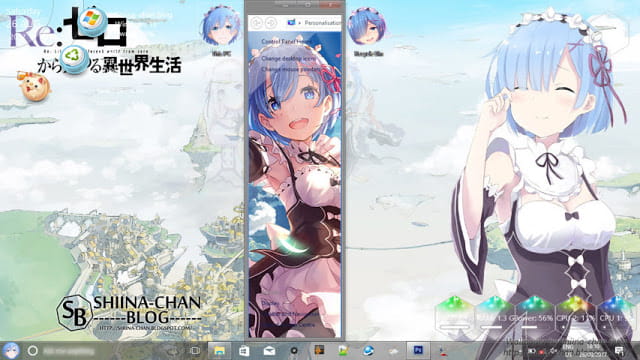
Task: Click the Windows logo bubble shortcut
Action: 93,20
